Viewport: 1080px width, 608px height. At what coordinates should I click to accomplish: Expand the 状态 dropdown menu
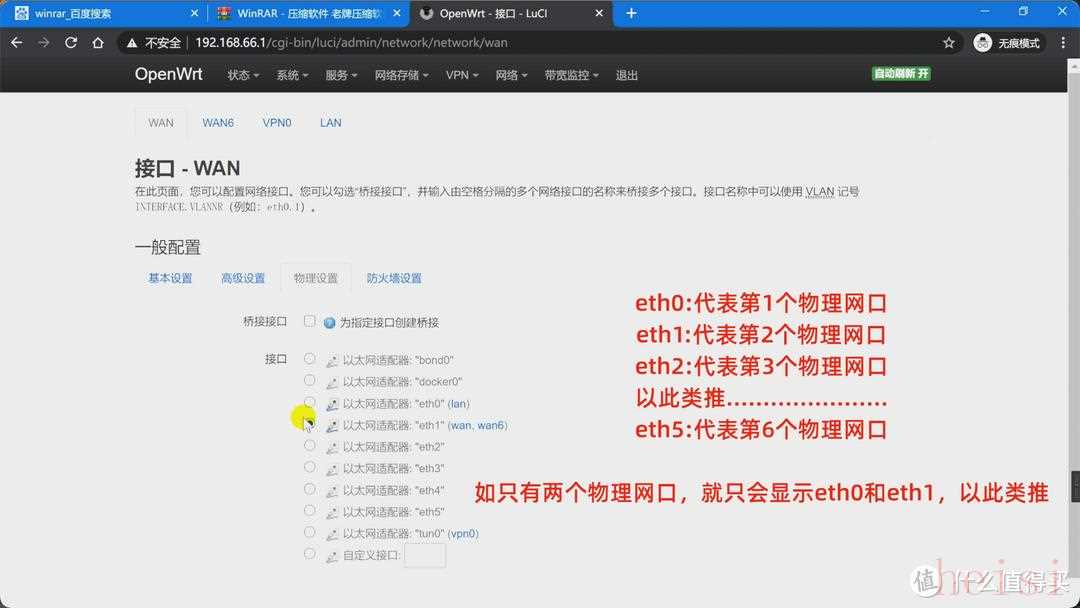click(x=243, y=75)
